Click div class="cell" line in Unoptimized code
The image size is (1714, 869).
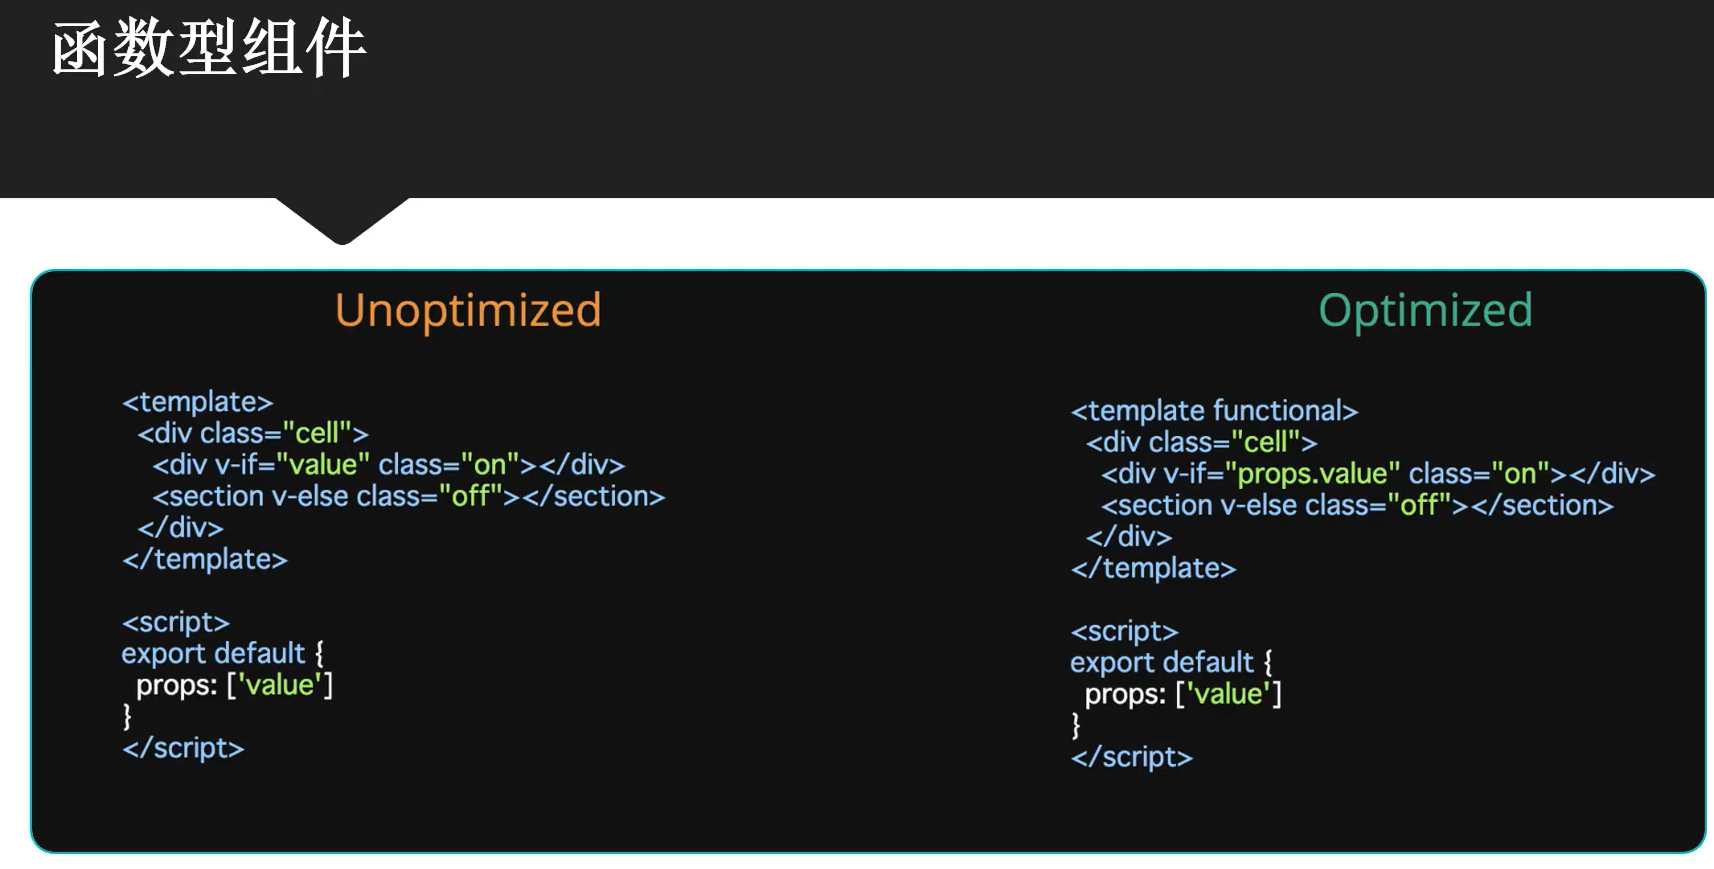click(x=253, y=433)
